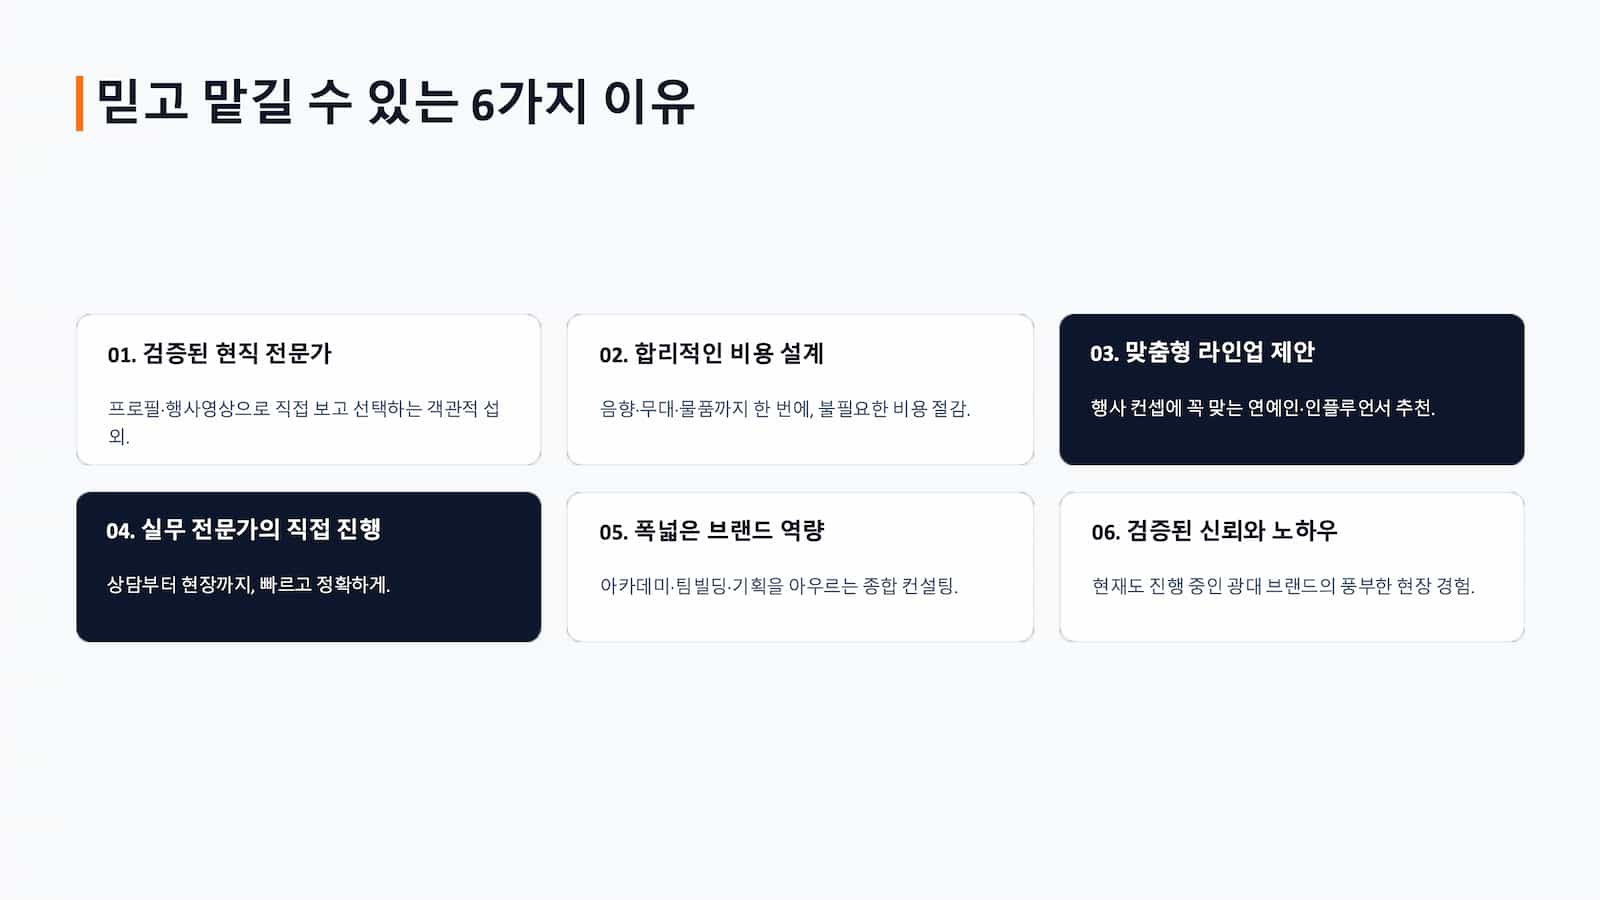The height and width of the screenshot is (900, 1600).
Task: Select the dark navy card in the top row
Action: click(x=1292, y=389)
